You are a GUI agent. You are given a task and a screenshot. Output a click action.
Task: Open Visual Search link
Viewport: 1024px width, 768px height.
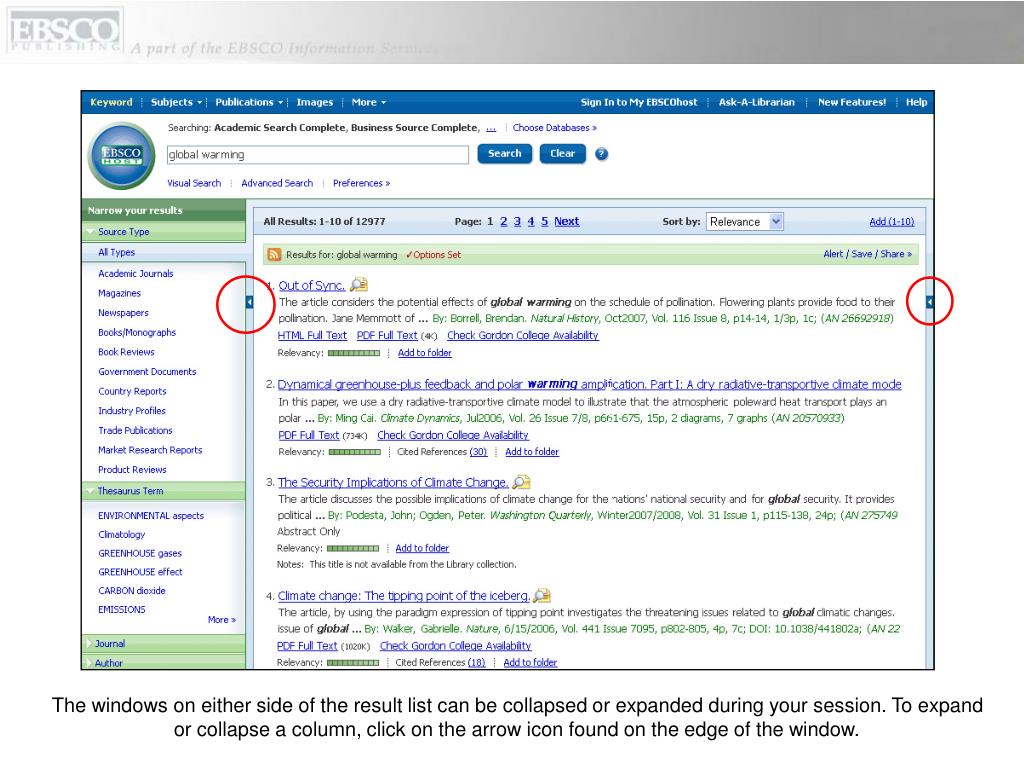coord(194,183)
